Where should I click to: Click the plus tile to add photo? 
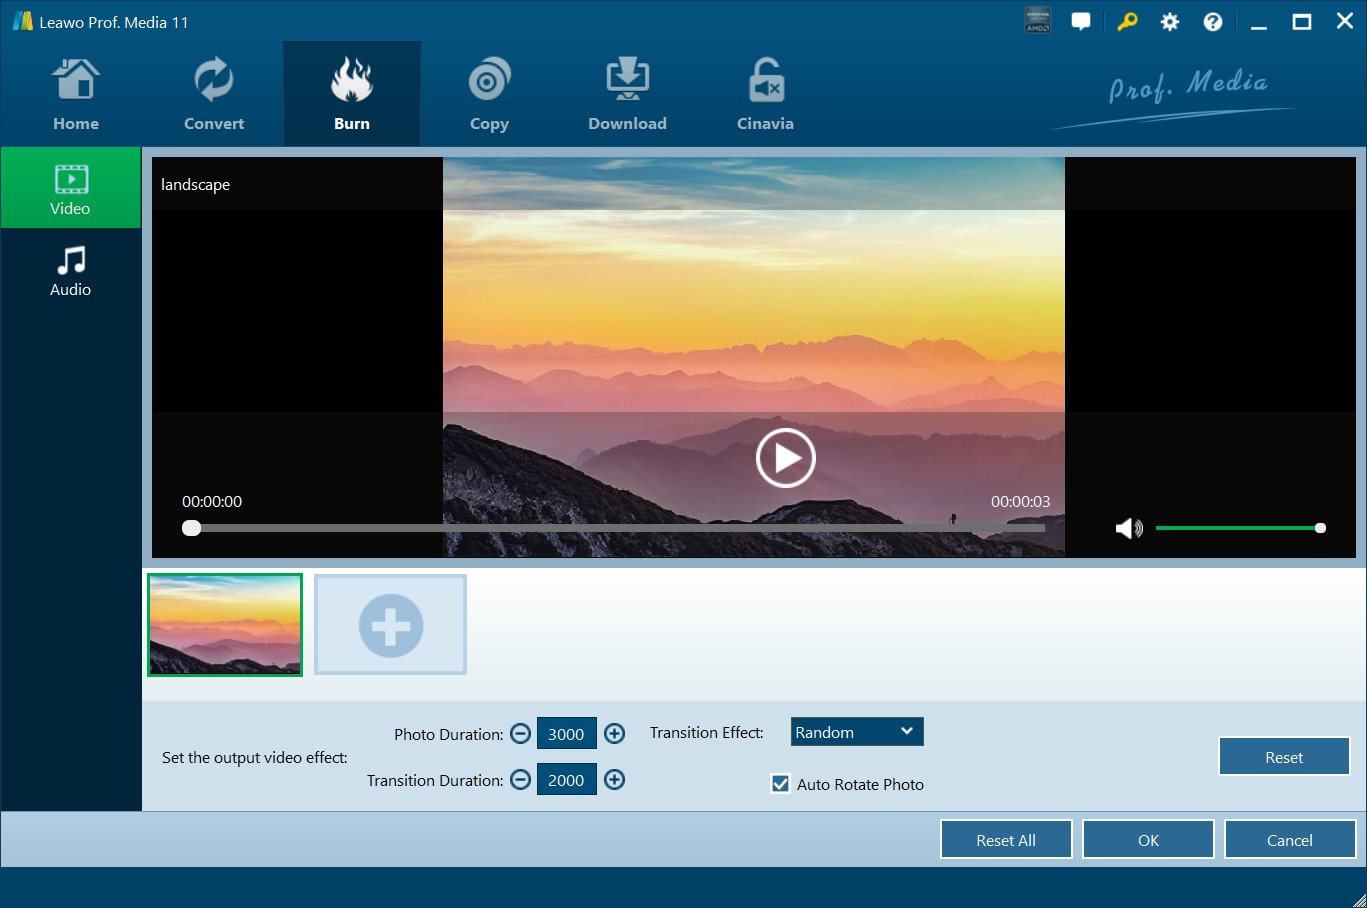[390, 625]
